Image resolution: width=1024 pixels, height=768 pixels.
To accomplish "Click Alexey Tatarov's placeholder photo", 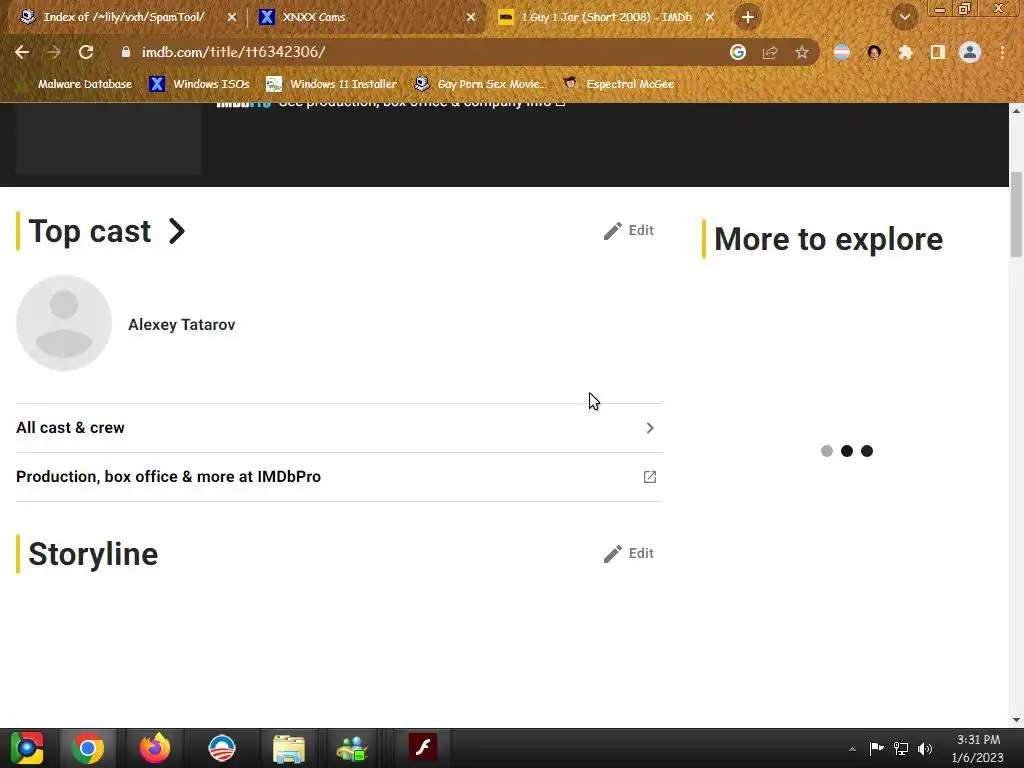I will pyautogui.click(x=64, y=323).
